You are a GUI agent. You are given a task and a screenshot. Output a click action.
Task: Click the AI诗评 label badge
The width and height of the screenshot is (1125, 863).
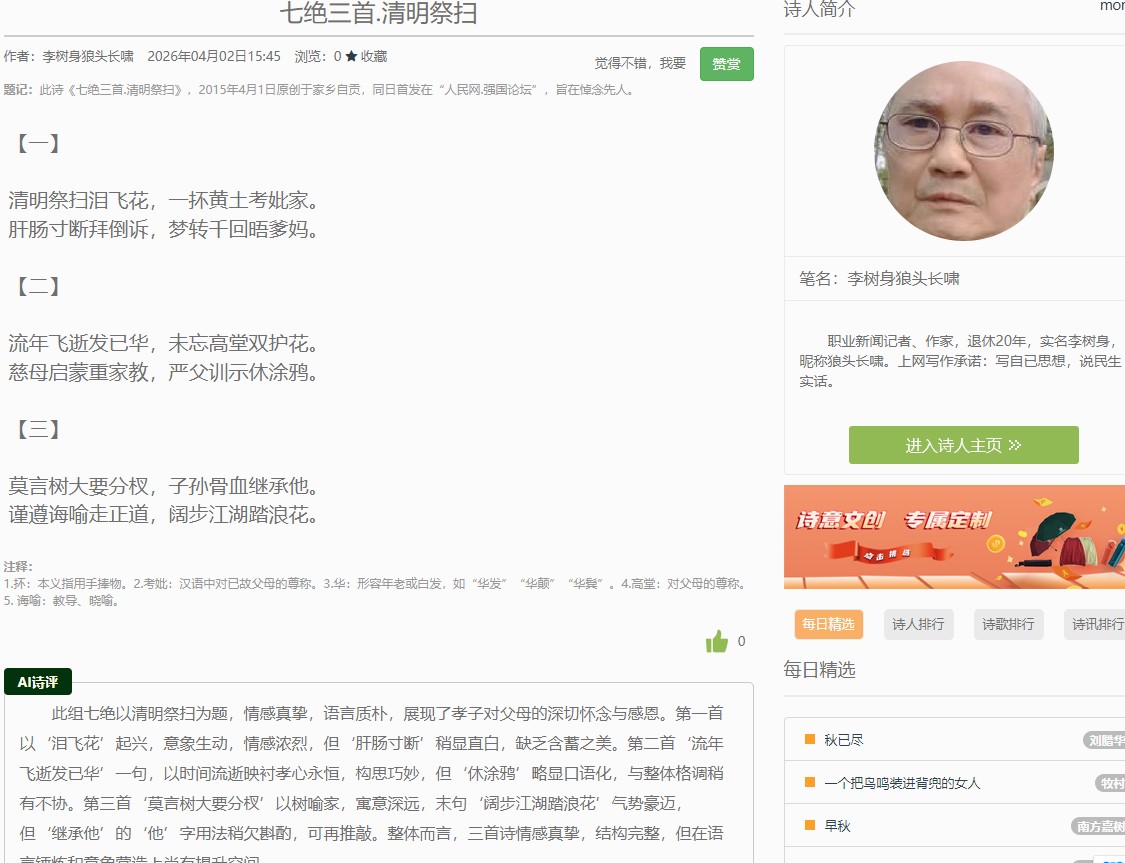click(x=38, y=682)
